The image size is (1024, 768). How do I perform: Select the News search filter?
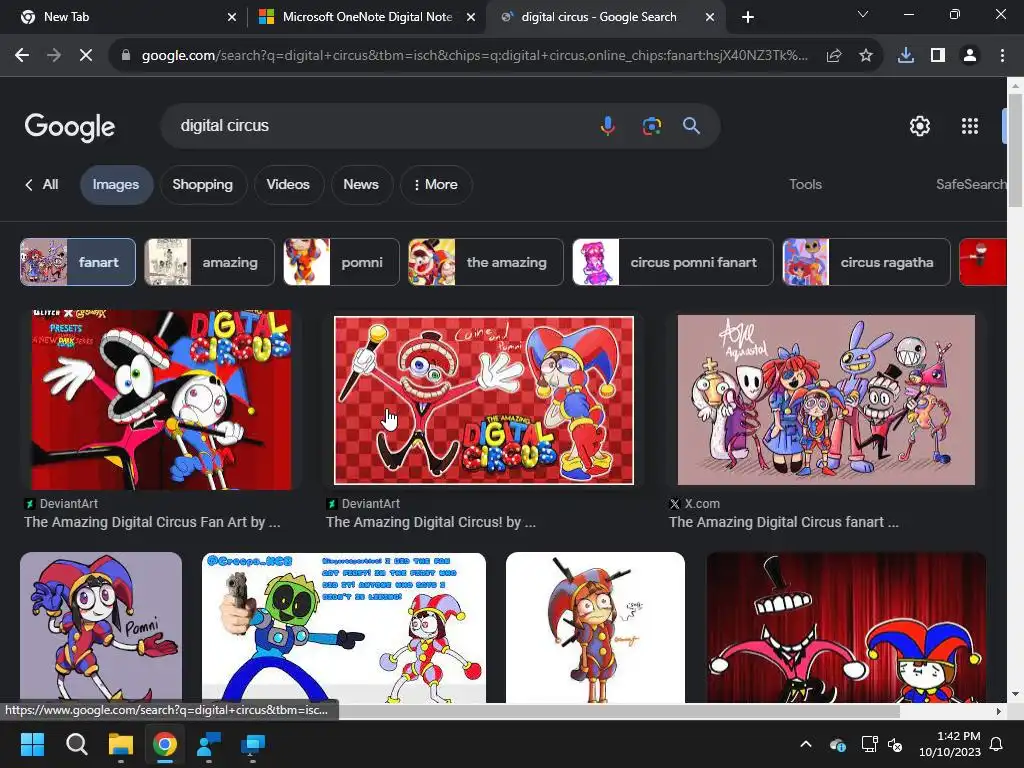[x=361, y=185]
